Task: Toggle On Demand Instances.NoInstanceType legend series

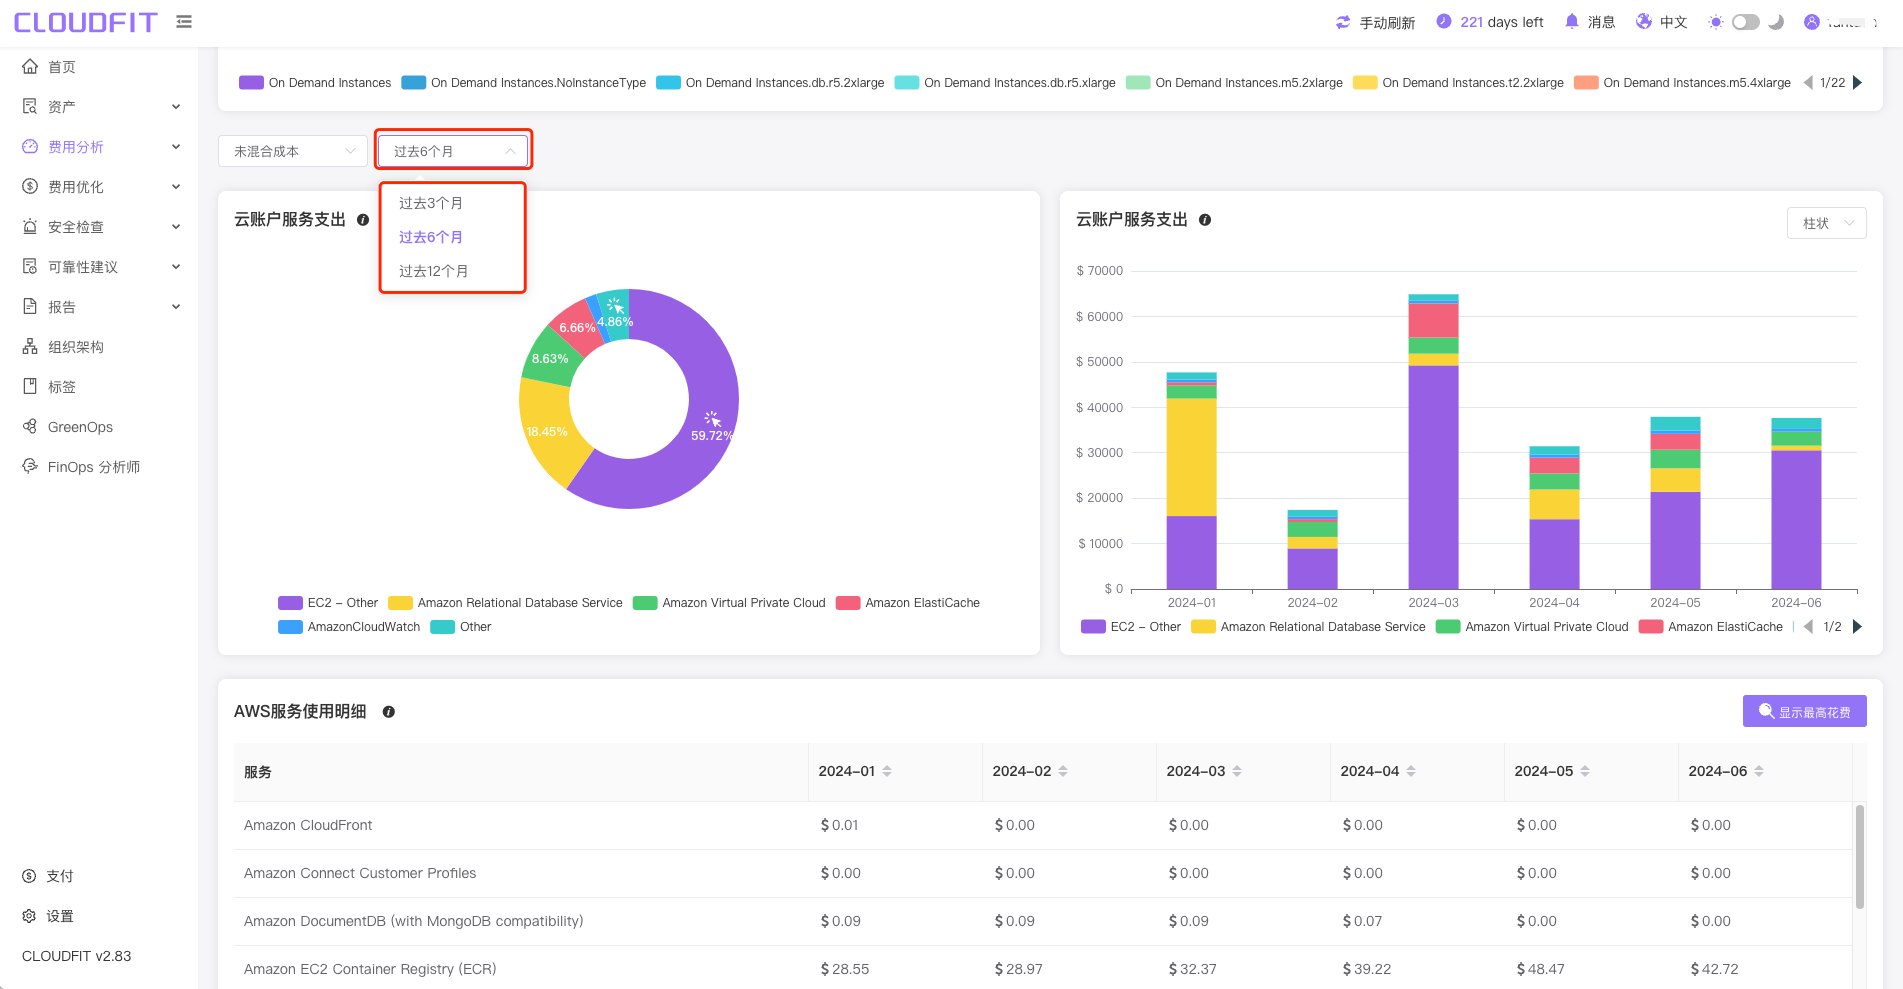Action: click(524, 83)
